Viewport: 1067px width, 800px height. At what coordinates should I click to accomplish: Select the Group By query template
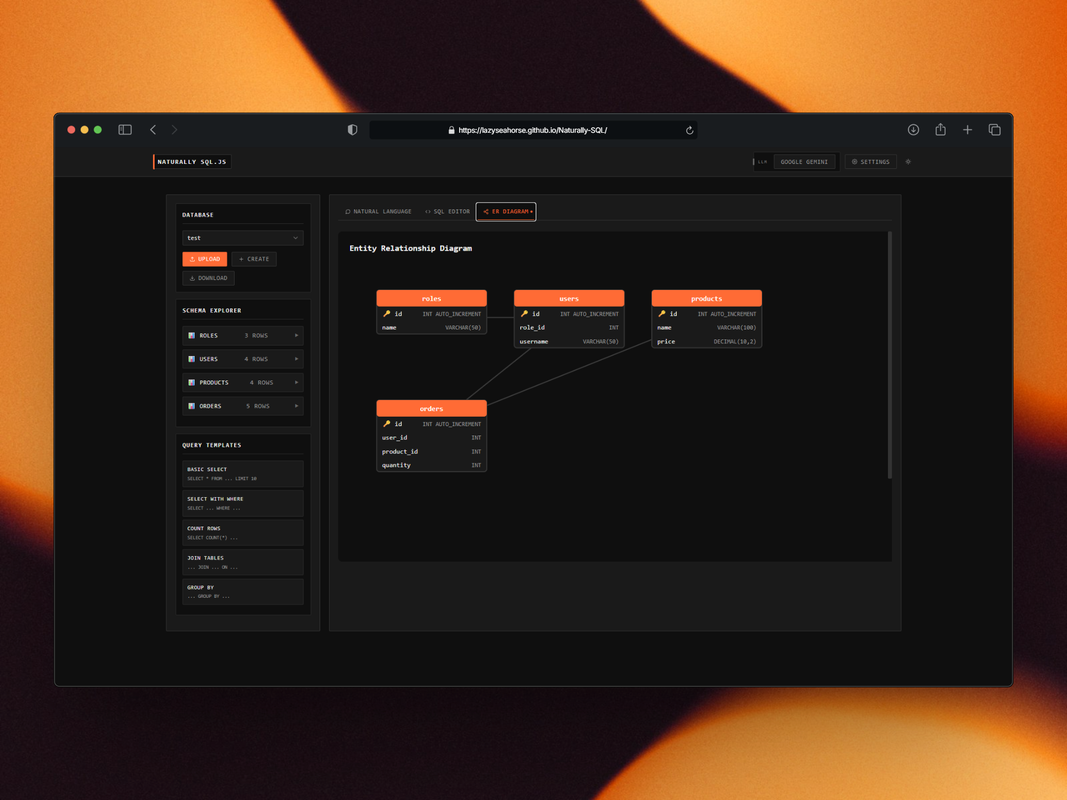coord(242,592)
